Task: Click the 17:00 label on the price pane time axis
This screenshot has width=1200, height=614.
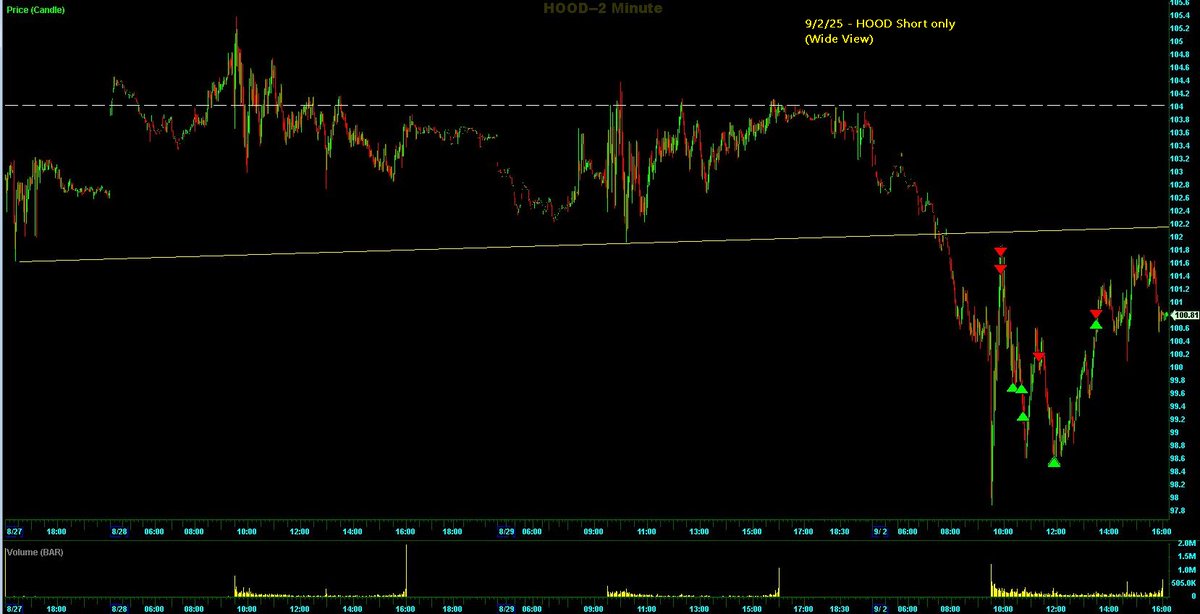Action: (x=803, y=533)
